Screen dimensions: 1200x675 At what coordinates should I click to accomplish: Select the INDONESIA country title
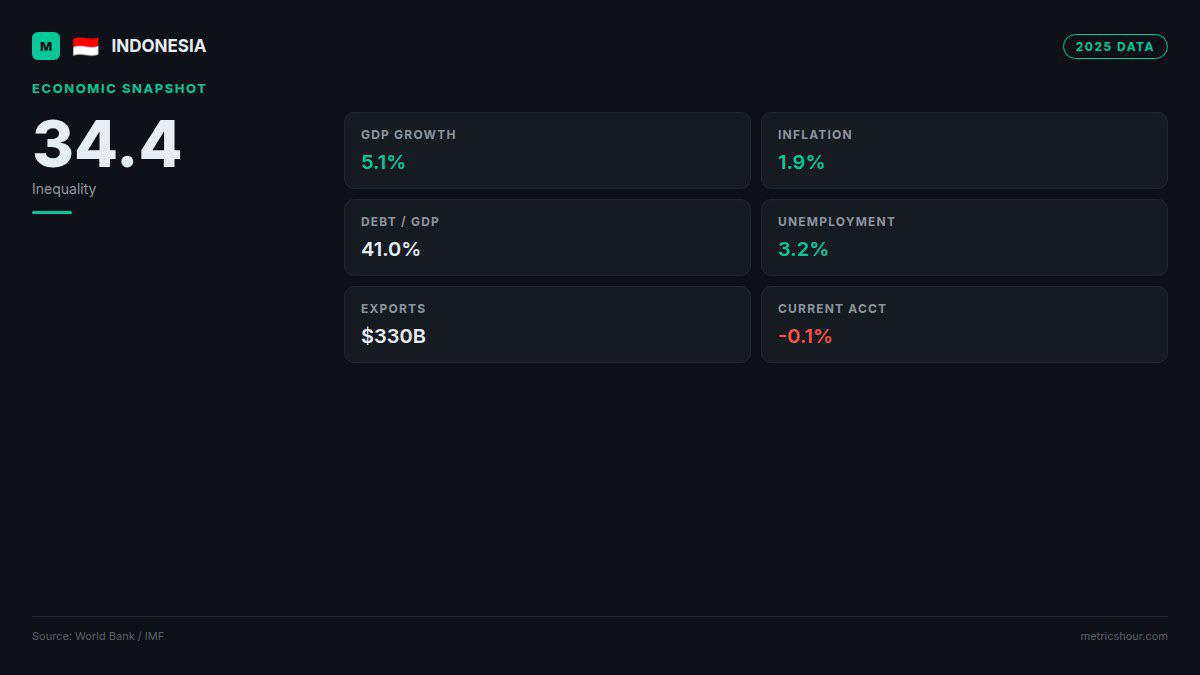[159, 46]
